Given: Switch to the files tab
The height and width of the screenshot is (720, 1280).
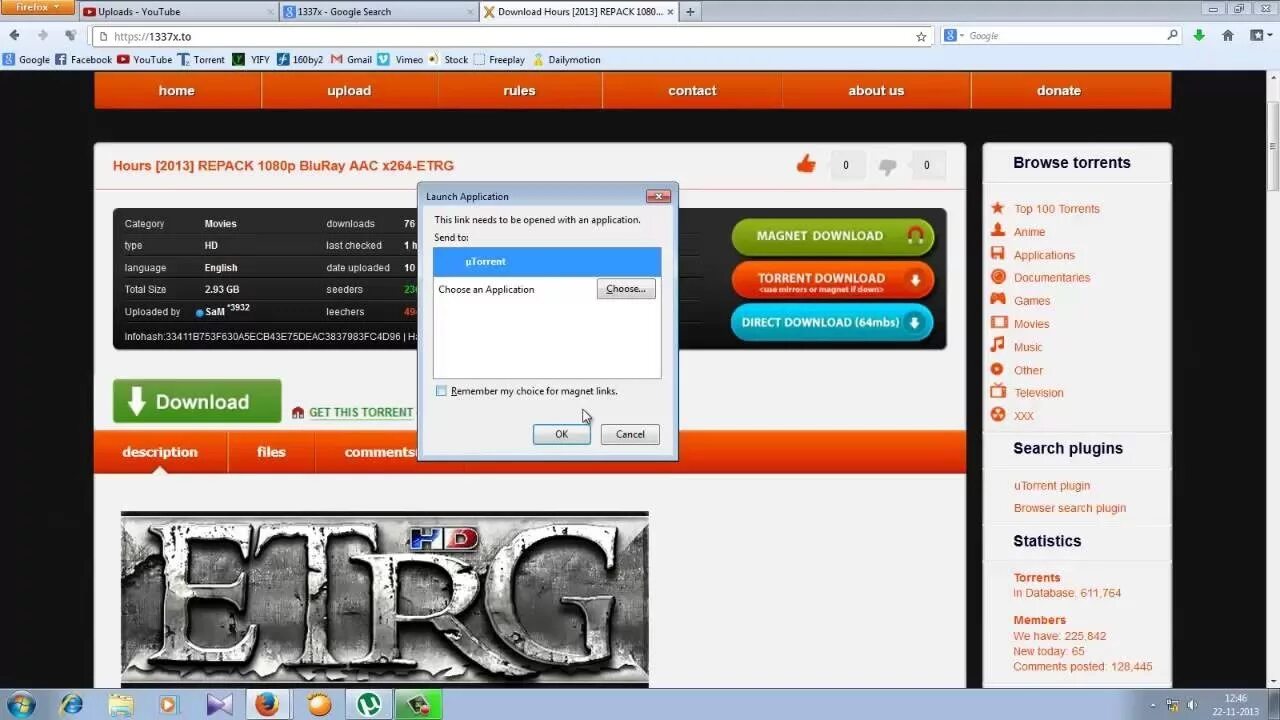Looking at the screenshot, I should point(271,452).
